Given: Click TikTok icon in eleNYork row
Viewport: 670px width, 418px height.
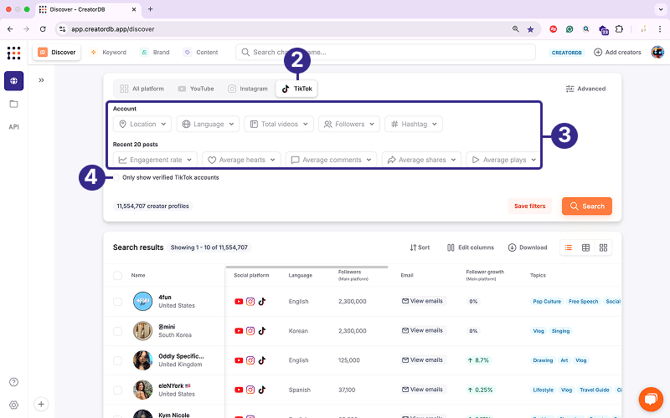Looking at the screenshot, I should coord(262,390).
